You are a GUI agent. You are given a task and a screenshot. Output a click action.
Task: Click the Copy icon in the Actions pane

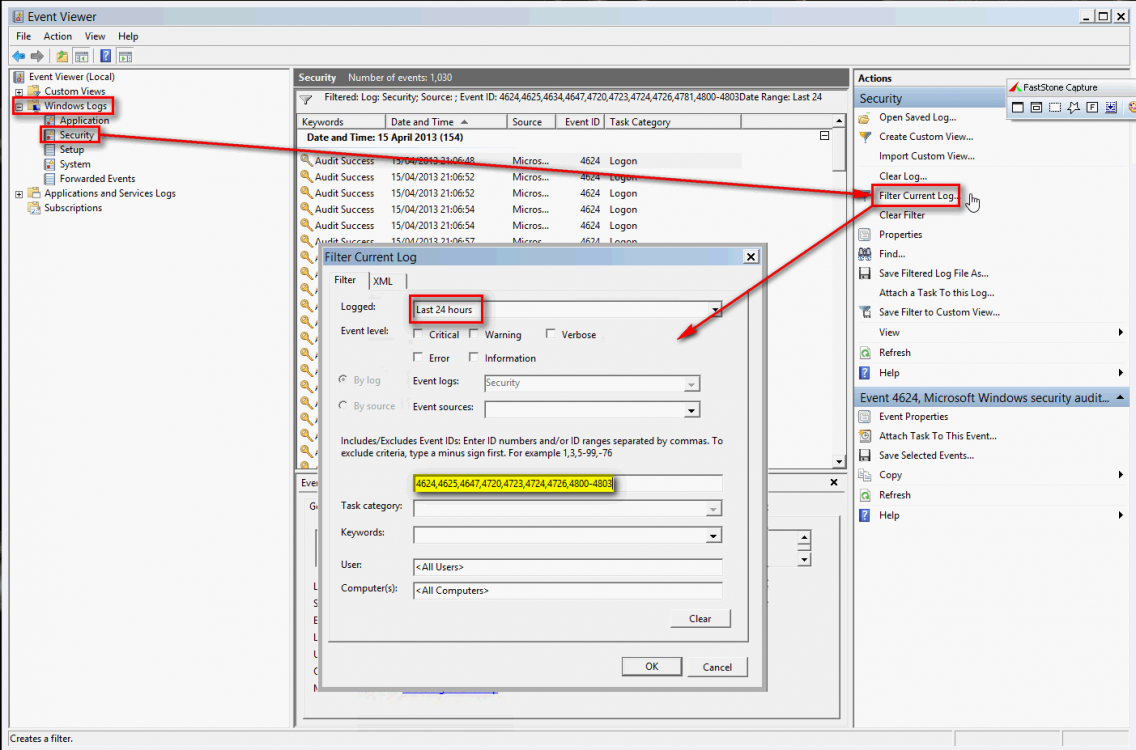click(865, 475)
